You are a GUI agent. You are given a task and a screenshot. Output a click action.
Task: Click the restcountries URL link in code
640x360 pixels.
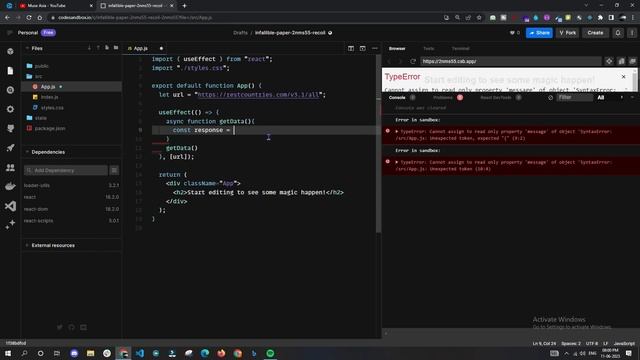258,95
